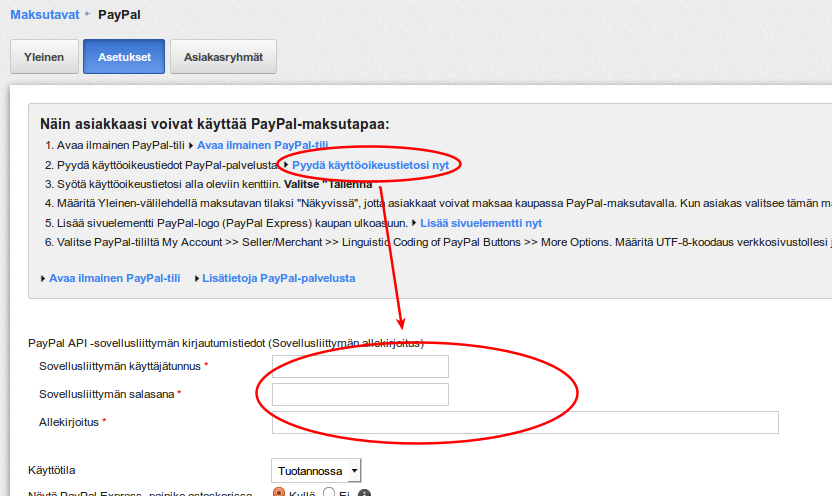The height and width of the screenshot is (496, 832).
Task: Open the Asiakasryhmät tab
Action: [x=223, y=57]
